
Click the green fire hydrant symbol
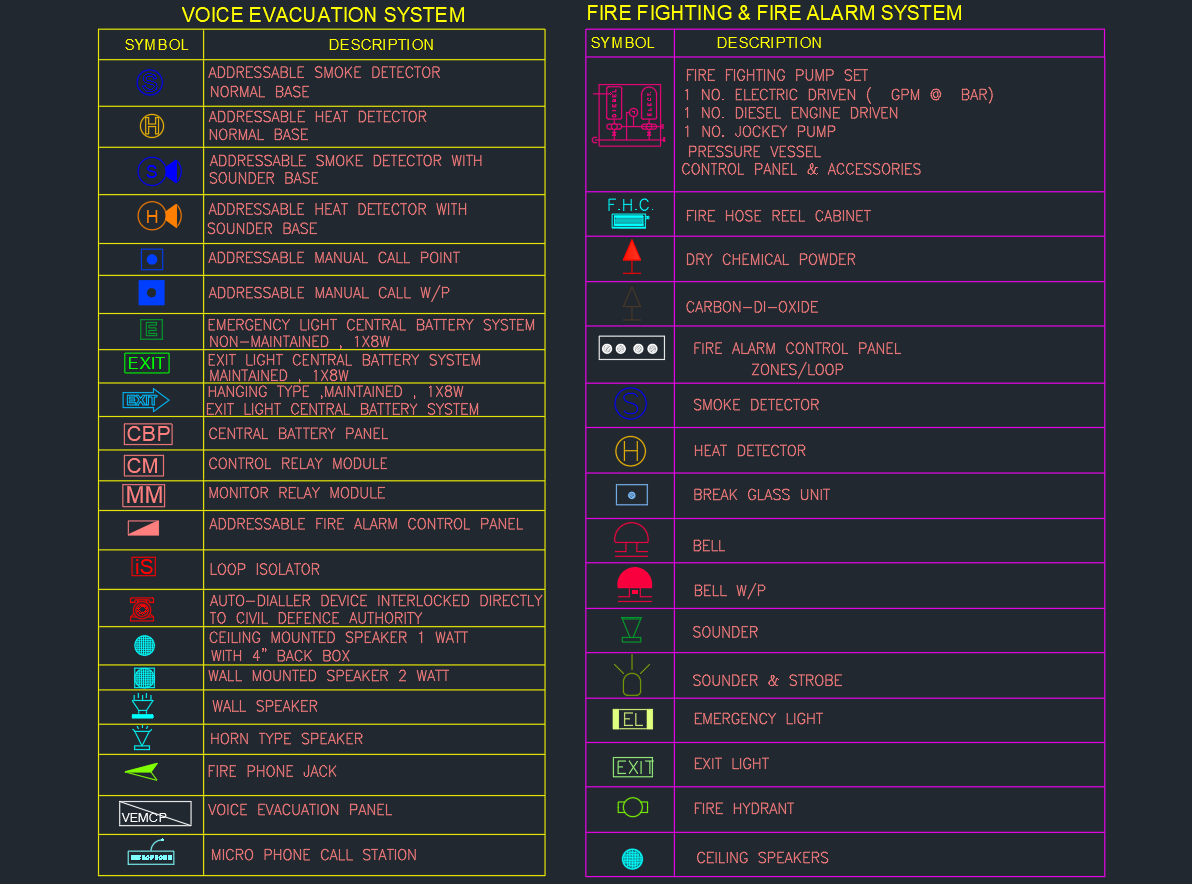click(632, 807)
